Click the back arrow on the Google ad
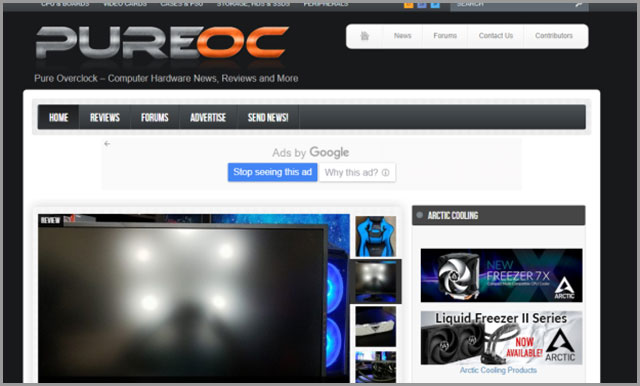Viewport: 640px width, 386px height. tap(107, 144)
